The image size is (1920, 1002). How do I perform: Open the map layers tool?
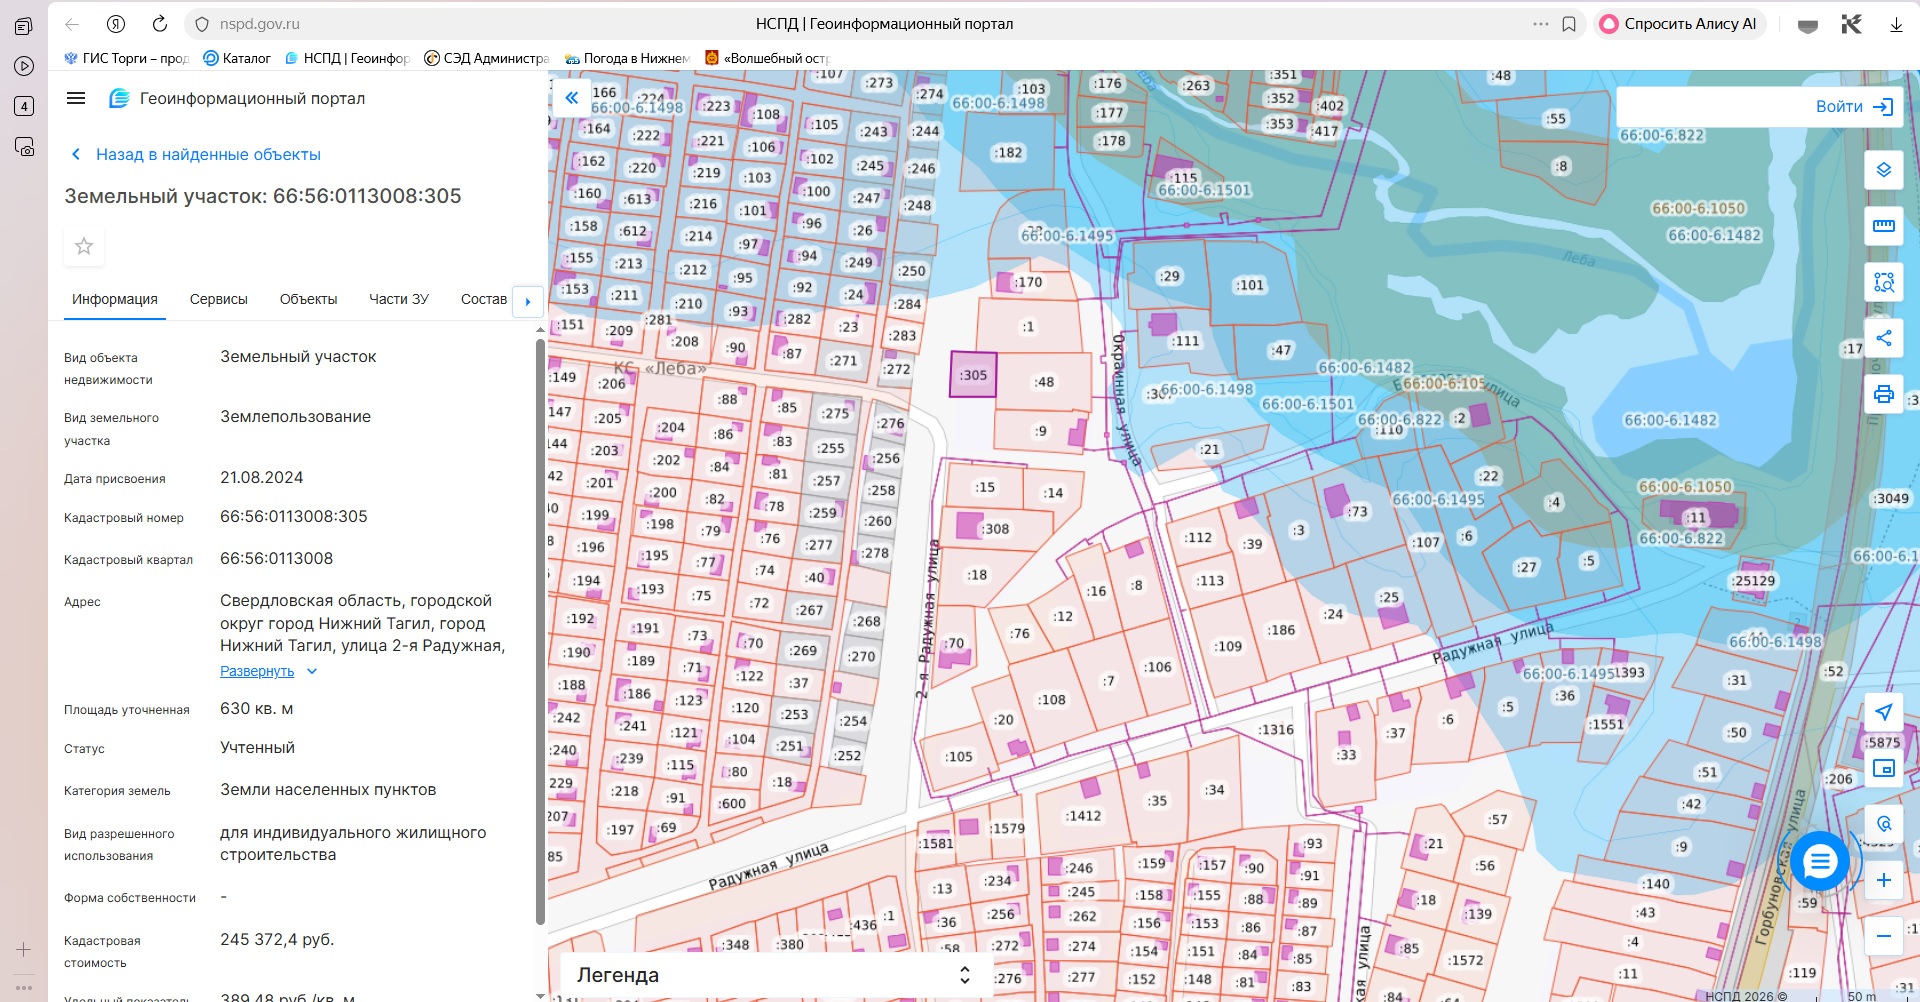(x=1883, y=170)
